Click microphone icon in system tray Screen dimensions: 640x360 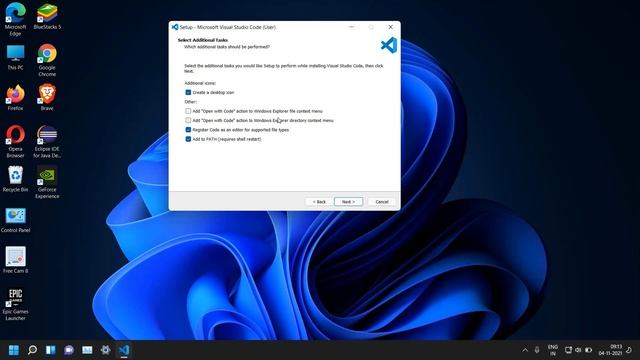point(537,350)
